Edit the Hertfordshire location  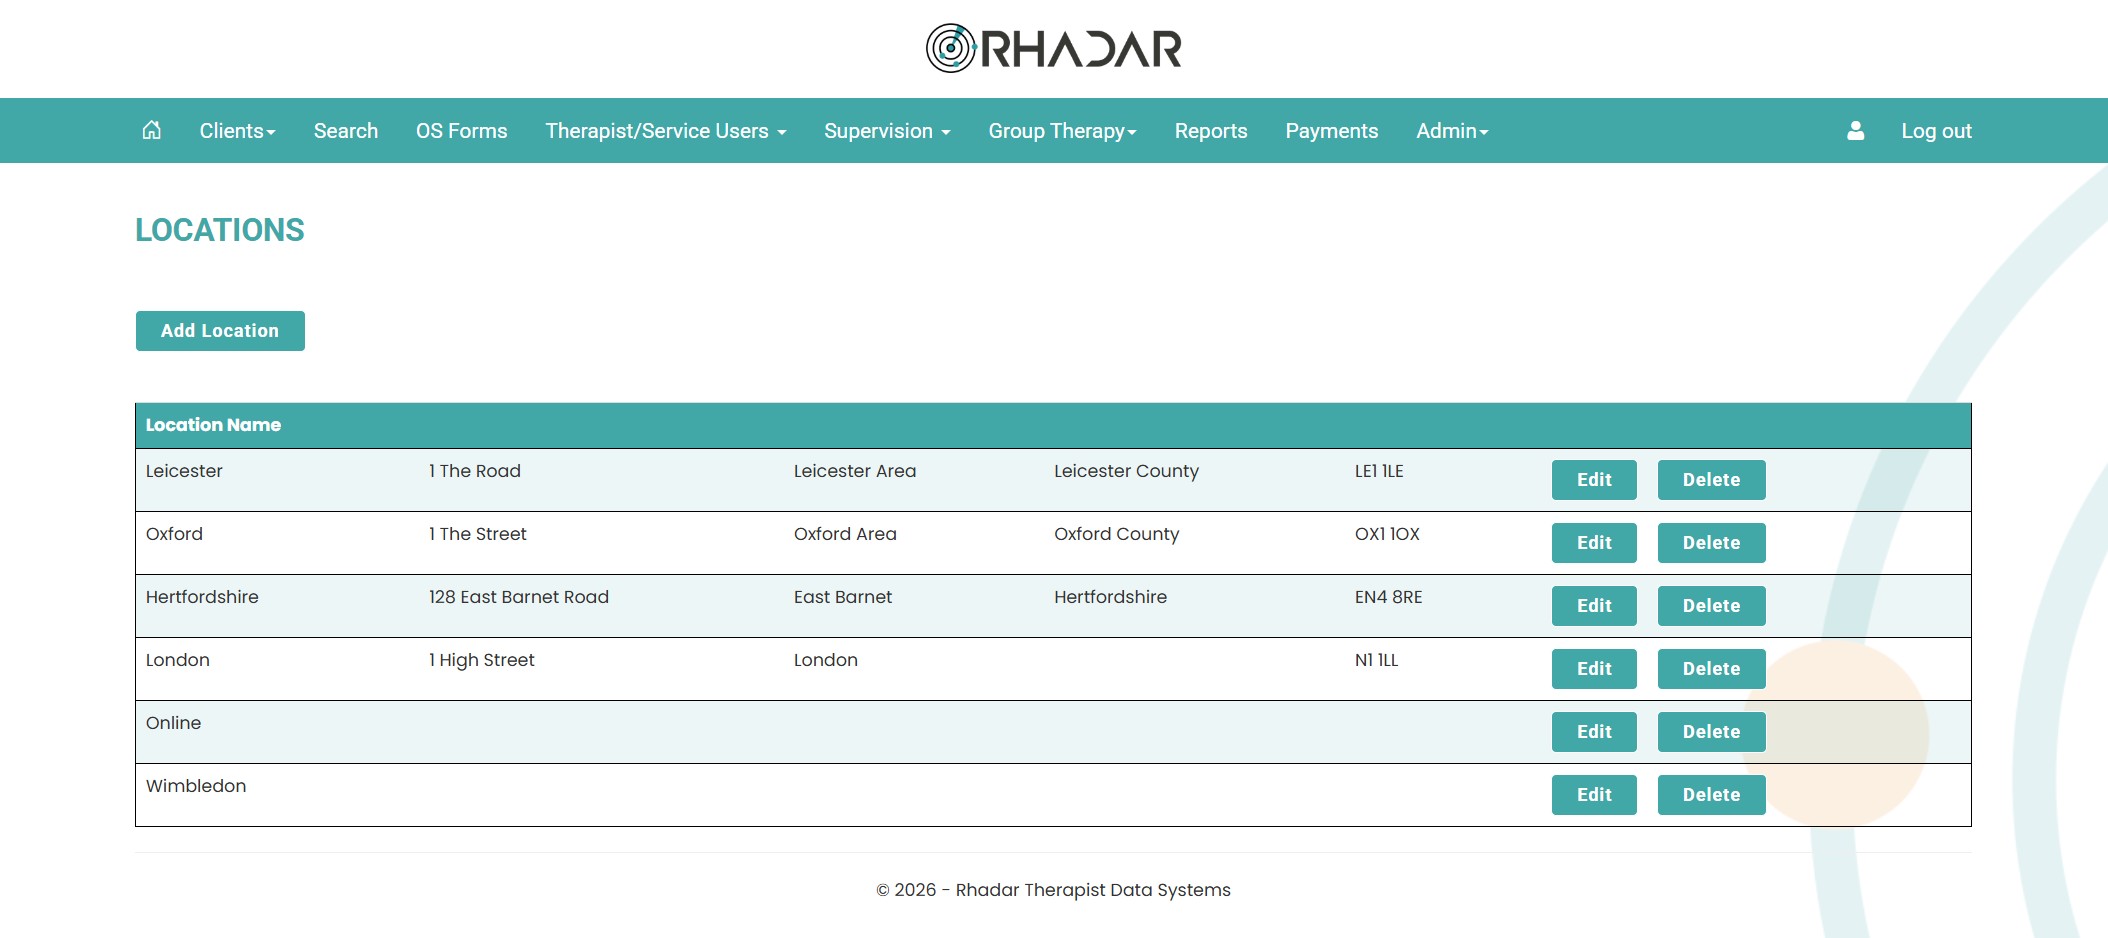(x=1594, y=606)
